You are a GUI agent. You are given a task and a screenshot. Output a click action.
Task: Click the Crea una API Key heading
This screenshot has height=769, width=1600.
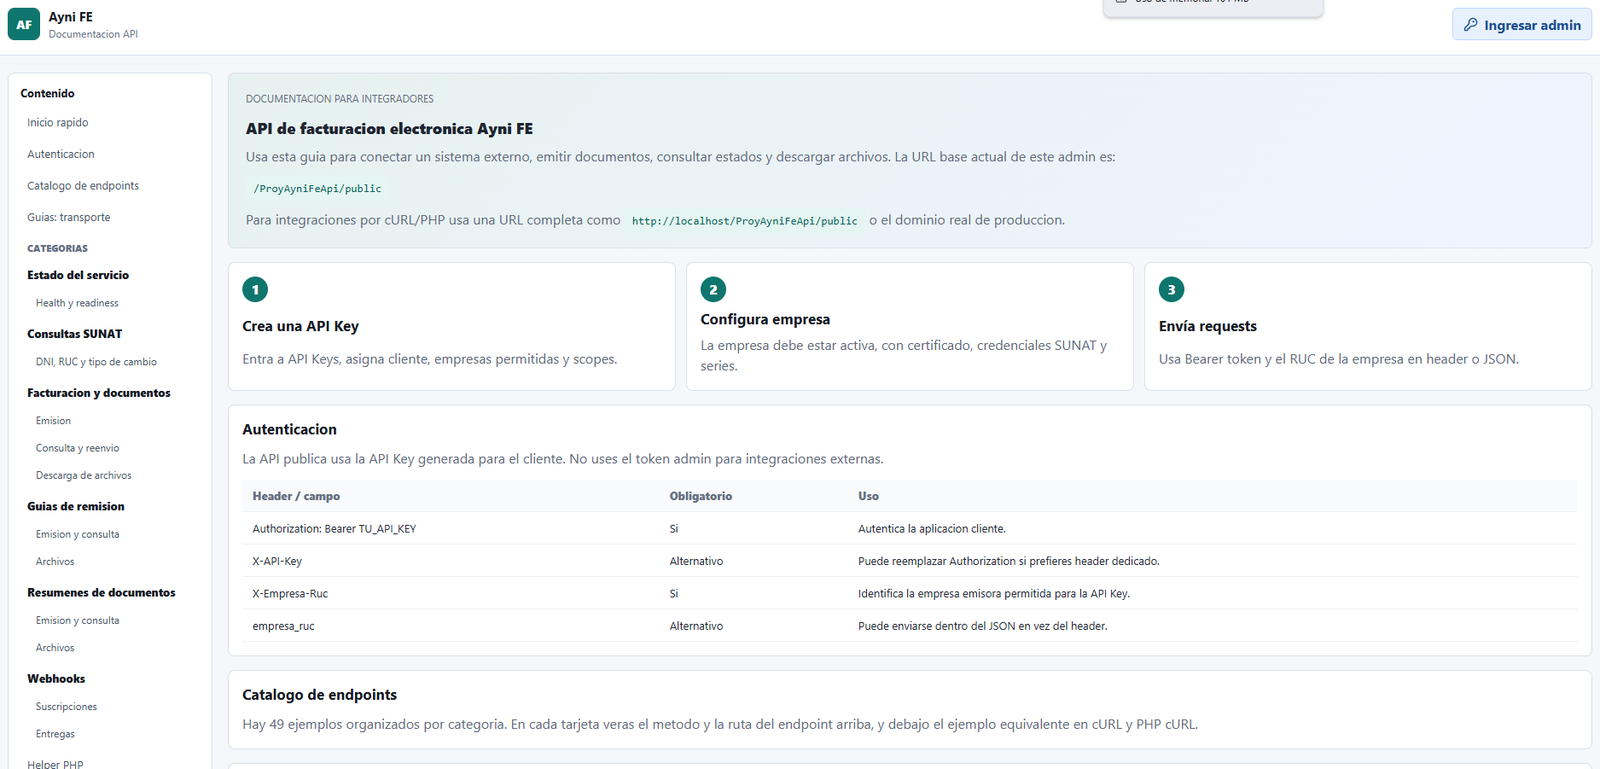tap(300, 326)
